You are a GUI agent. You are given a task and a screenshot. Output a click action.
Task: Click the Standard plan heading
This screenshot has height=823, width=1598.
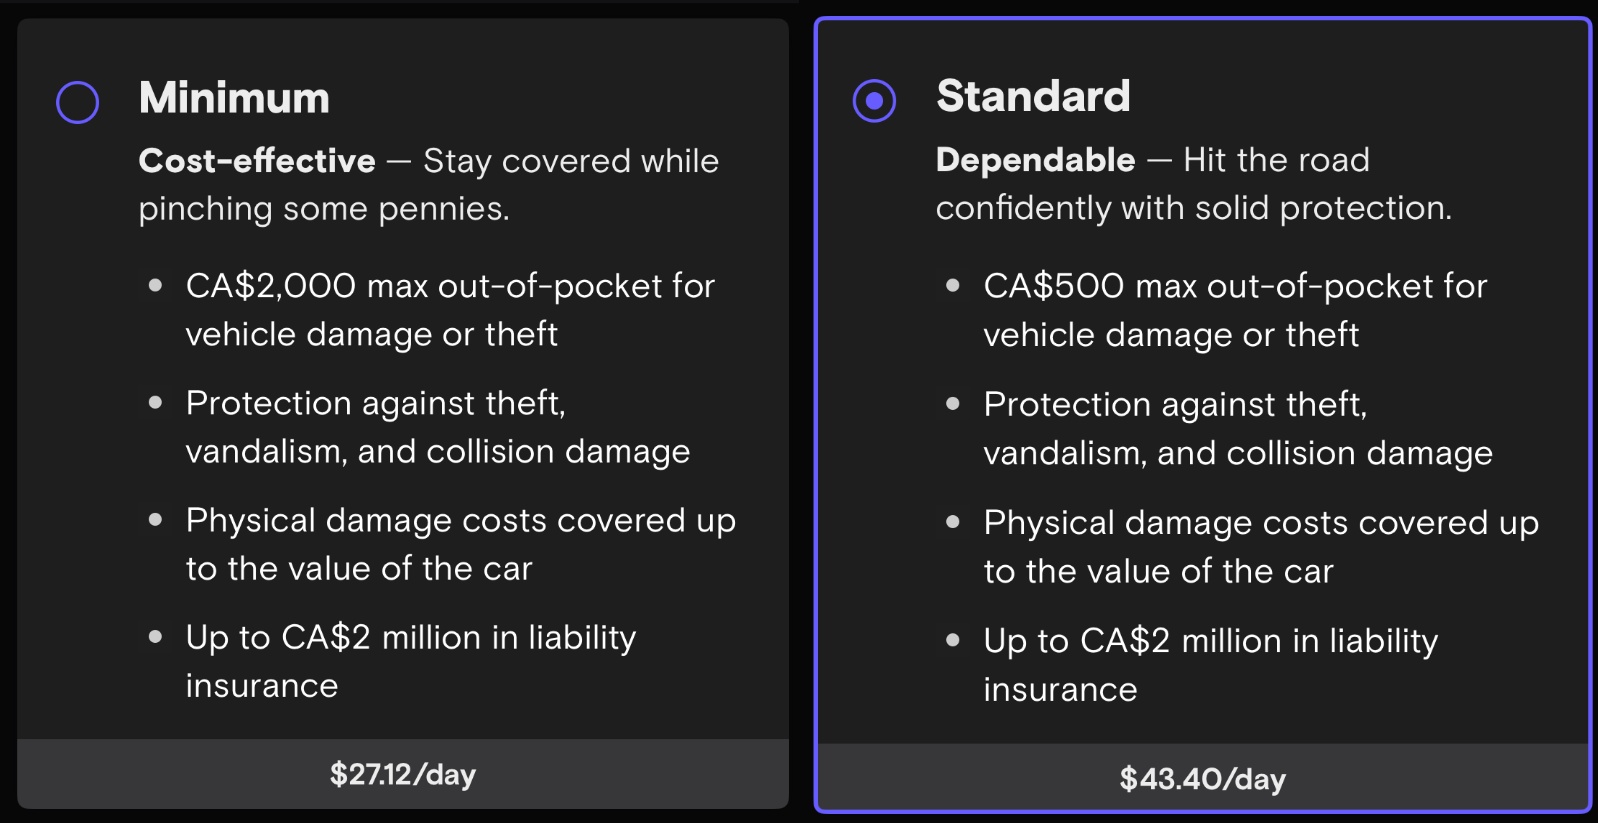(1033, 96)
